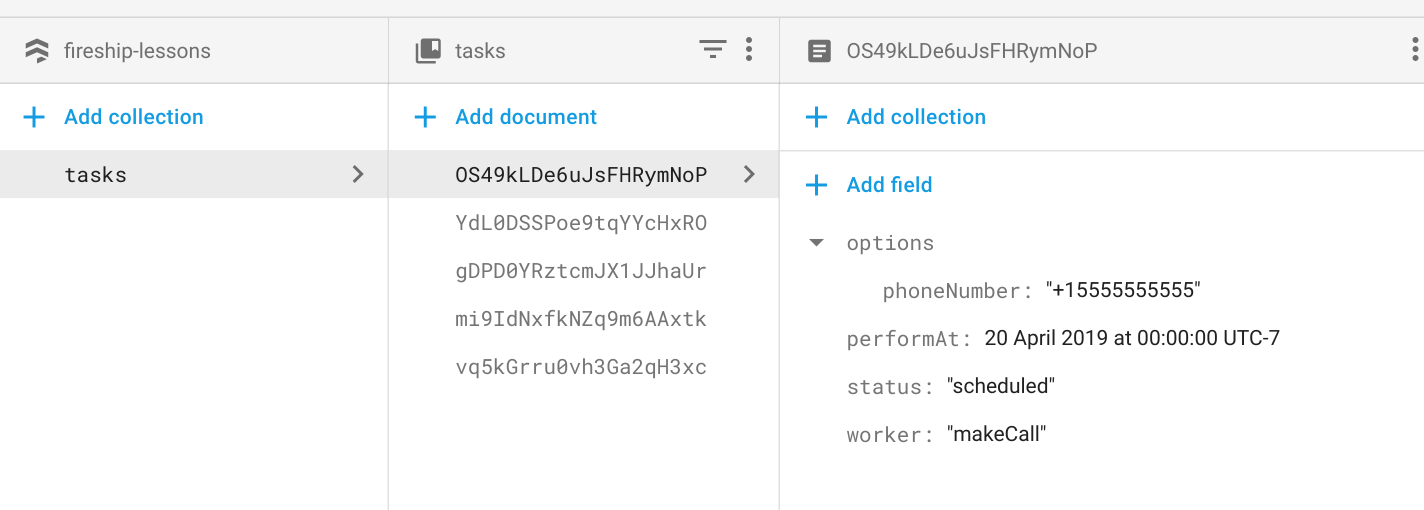Open the tasks collection three-dot menu
This screenshot has width=1424, height=510.
tap(749, 50)
